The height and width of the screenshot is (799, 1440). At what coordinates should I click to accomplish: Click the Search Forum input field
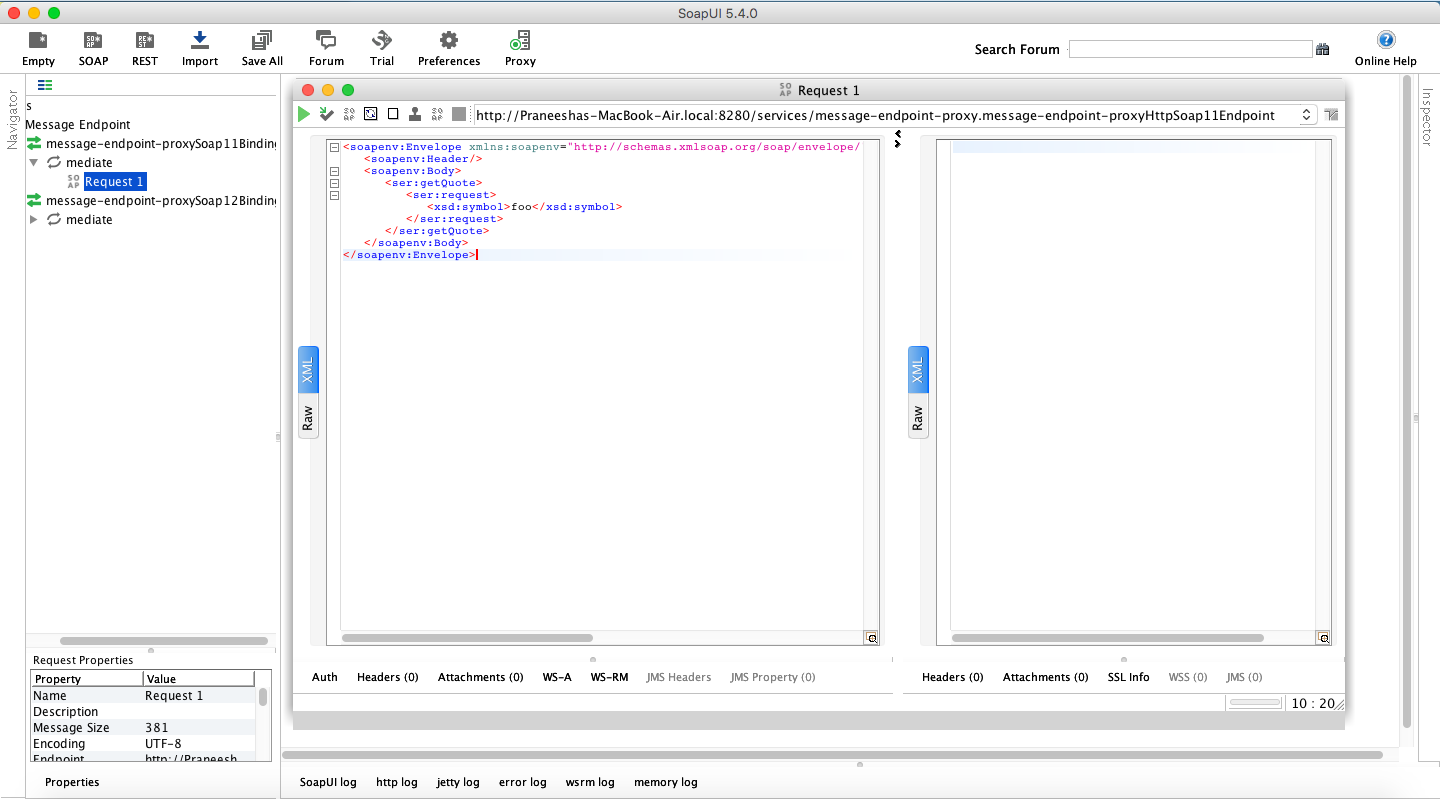[x=1190, y=49]
